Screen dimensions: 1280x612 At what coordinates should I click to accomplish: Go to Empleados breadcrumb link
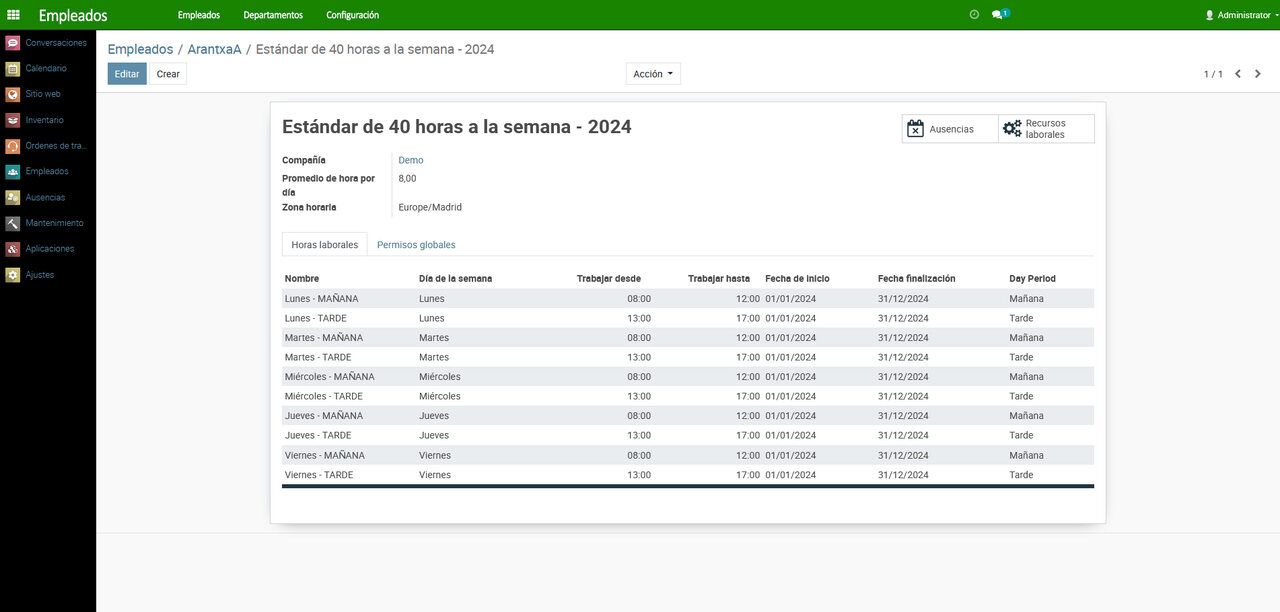[140, 49]
